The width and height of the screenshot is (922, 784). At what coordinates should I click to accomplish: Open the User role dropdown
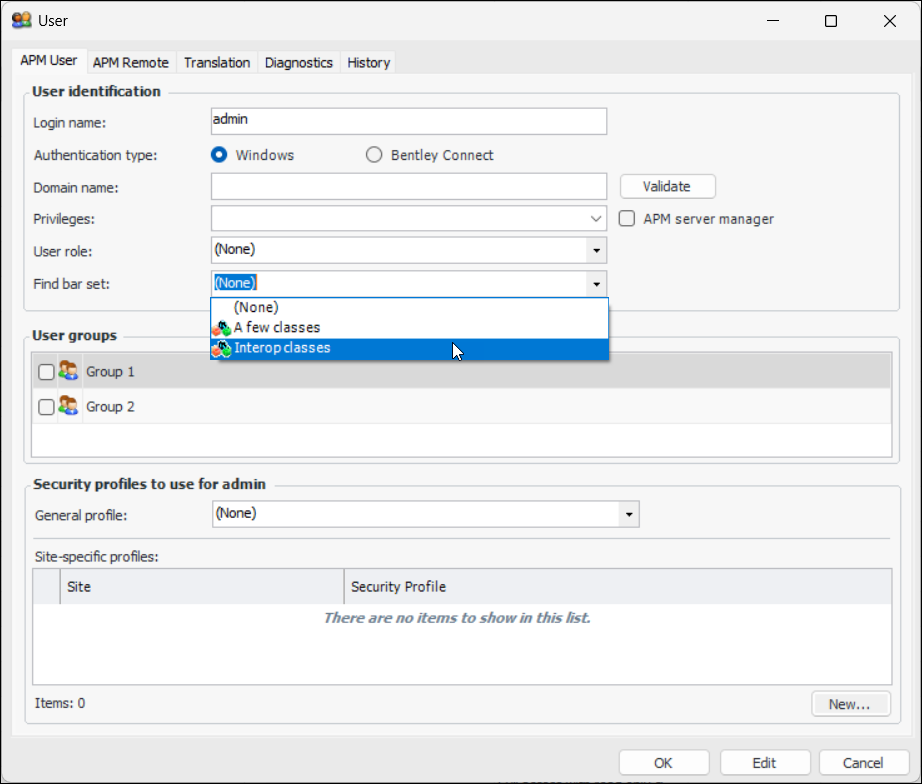click(x=596, y=250)
